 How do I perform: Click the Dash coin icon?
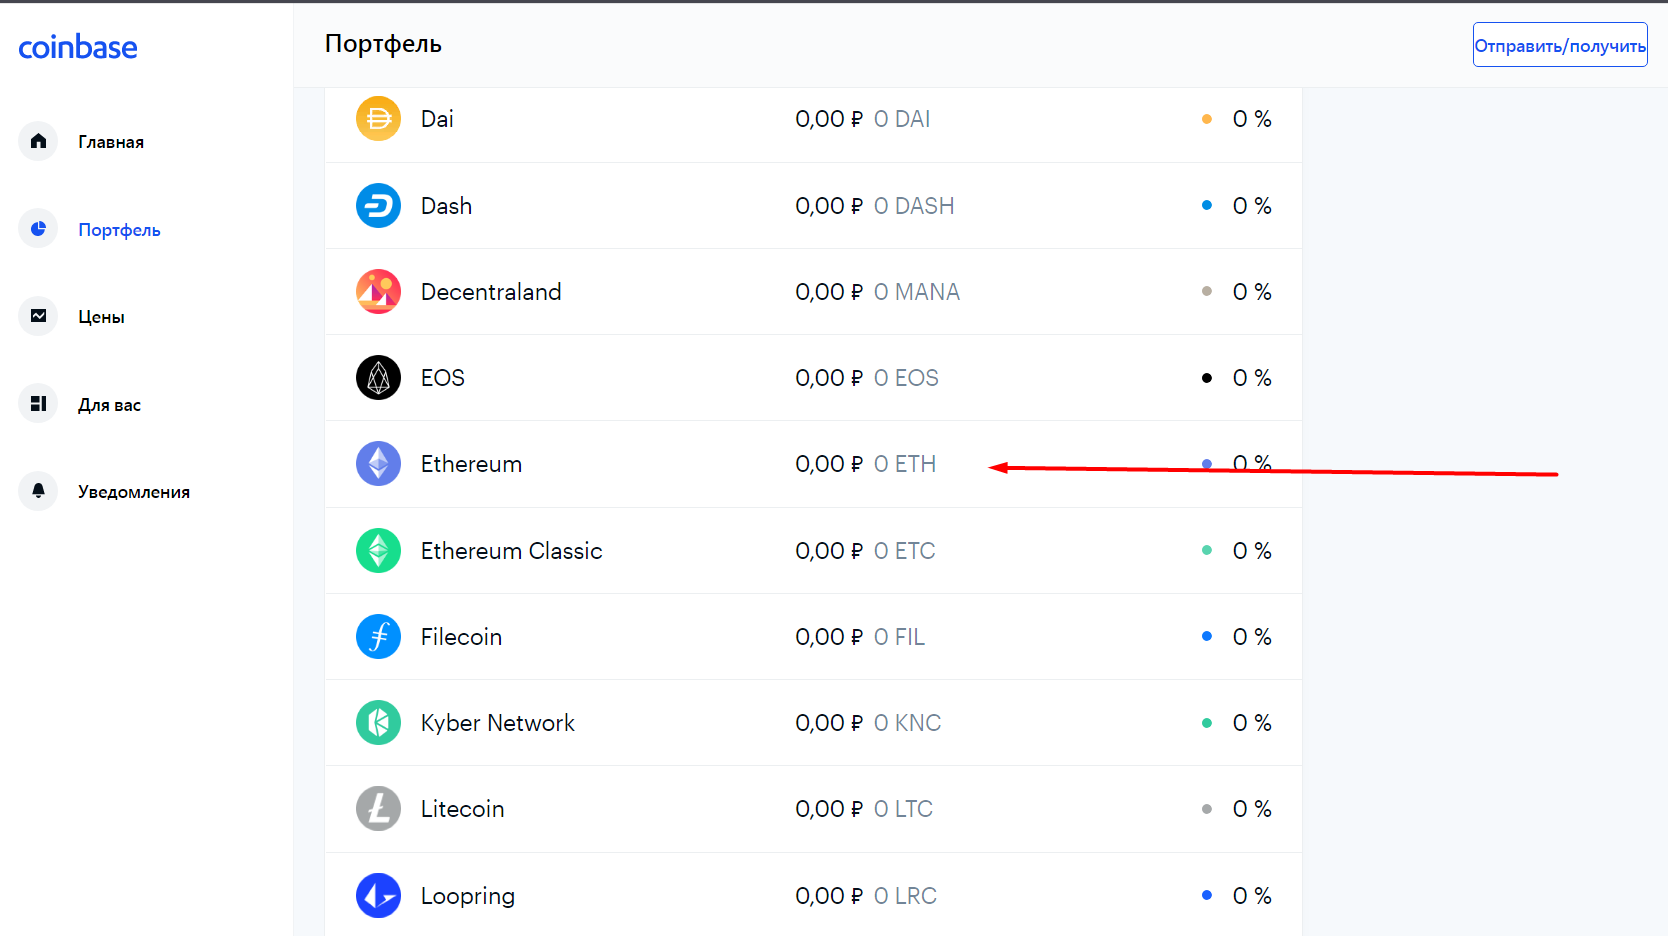click(378, 206)
